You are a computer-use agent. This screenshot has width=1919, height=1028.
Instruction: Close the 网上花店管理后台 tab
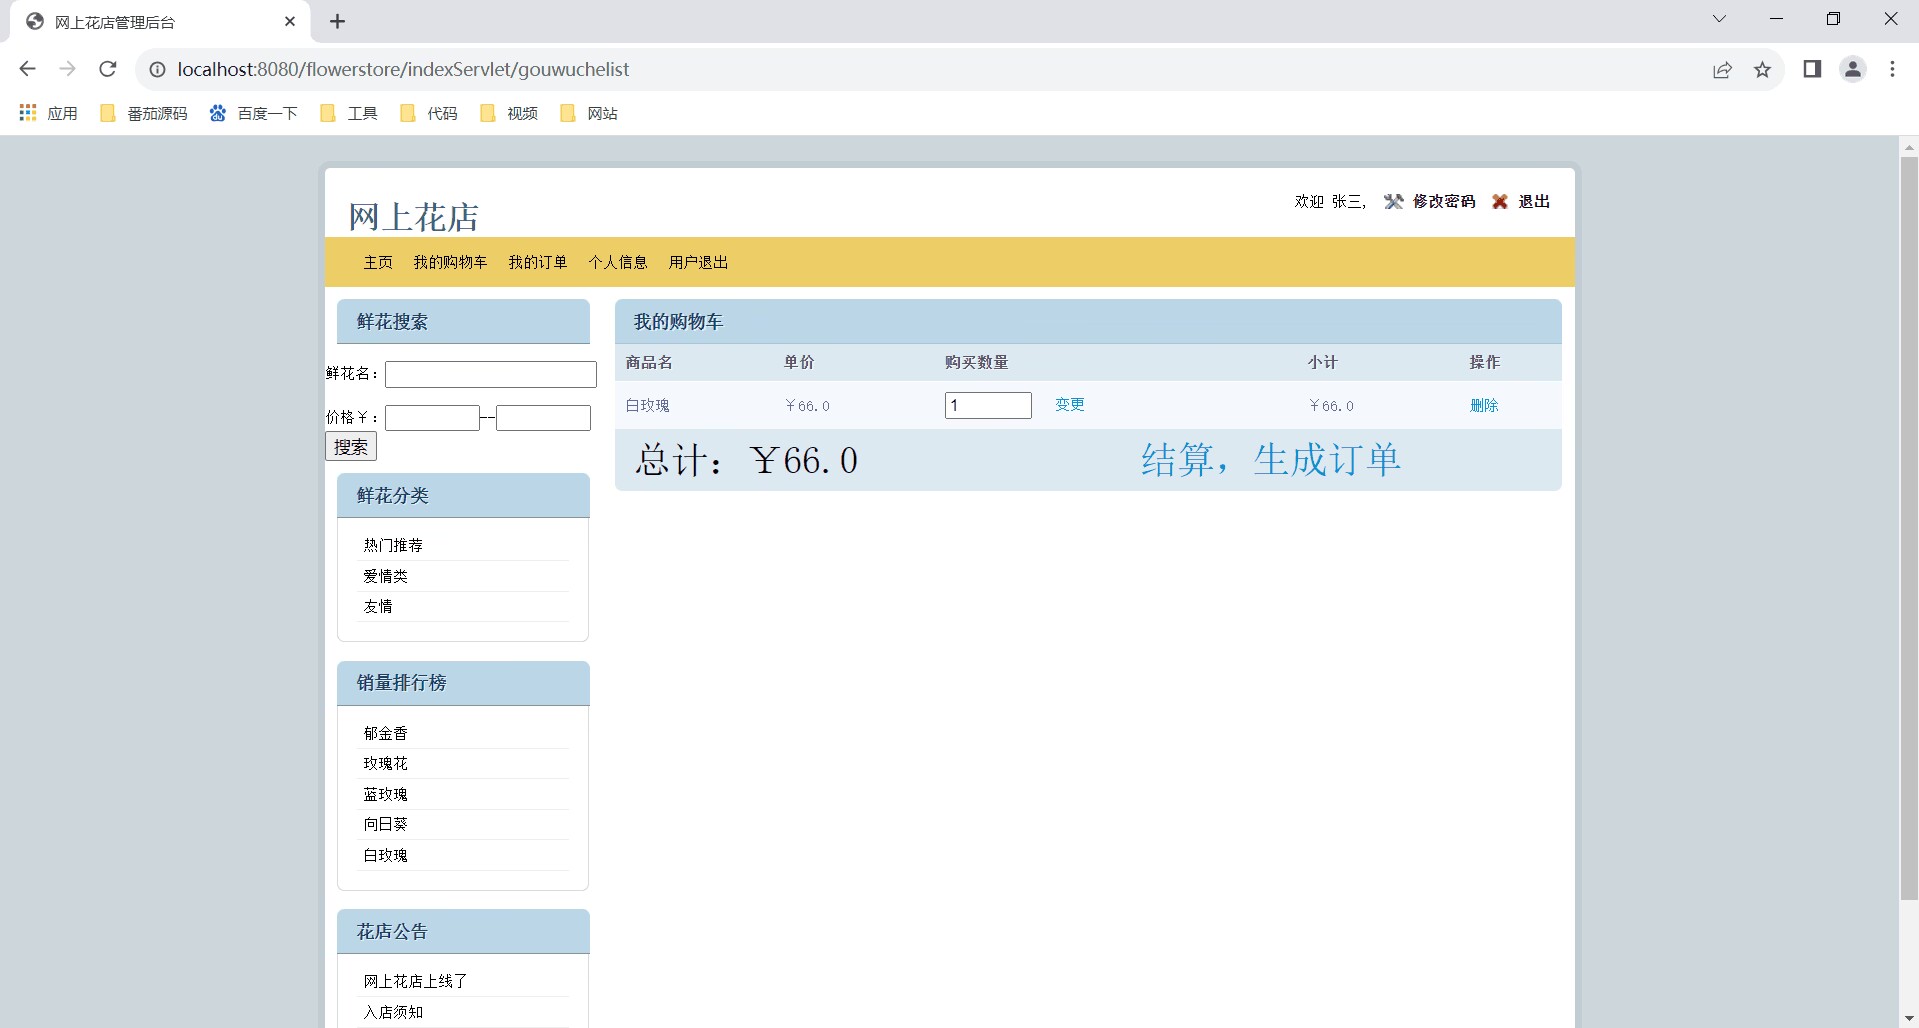tap(290, 21)
